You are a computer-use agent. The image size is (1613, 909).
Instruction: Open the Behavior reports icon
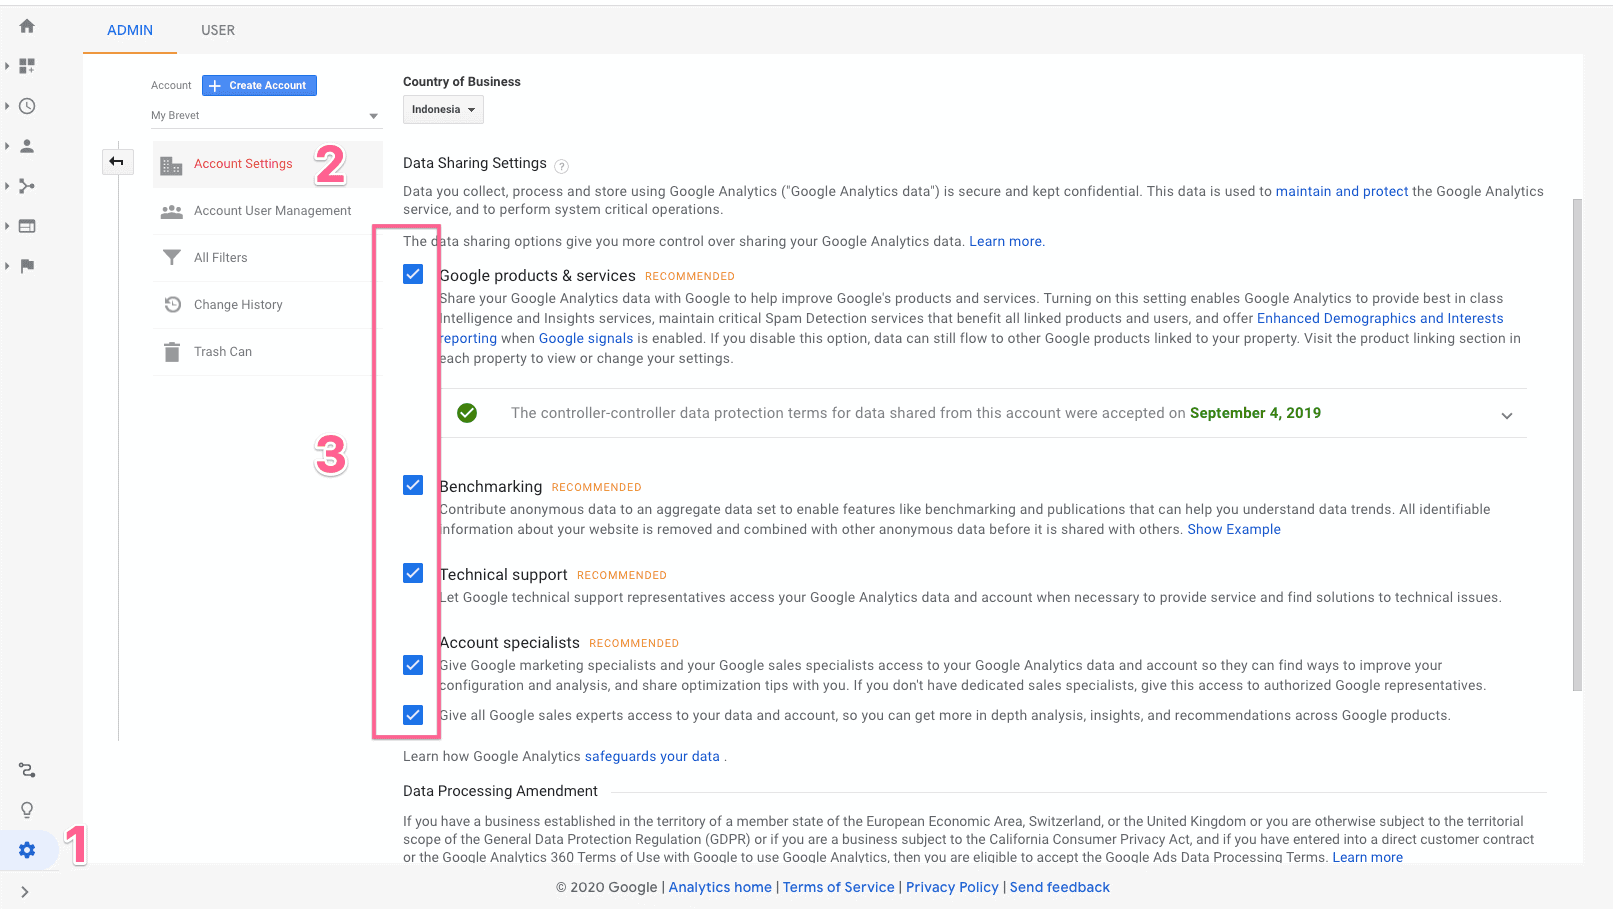coord(26,226)
